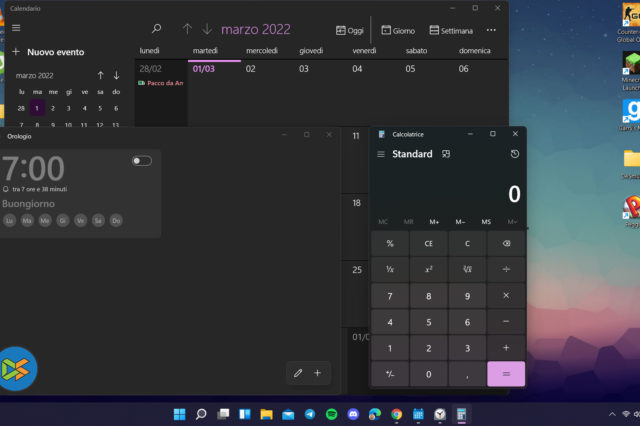640x426 pixels.
Task: Click the plus/minus sign key
Action: tap(390, 374)
